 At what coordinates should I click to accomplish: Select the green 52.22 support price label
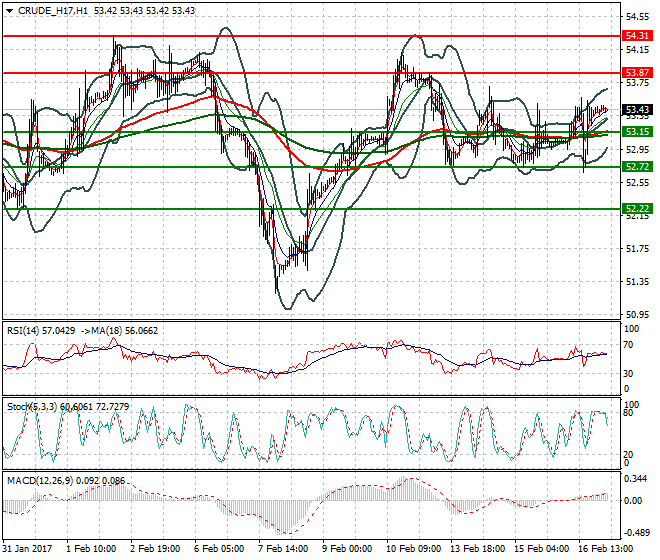(x=637, y=208)
